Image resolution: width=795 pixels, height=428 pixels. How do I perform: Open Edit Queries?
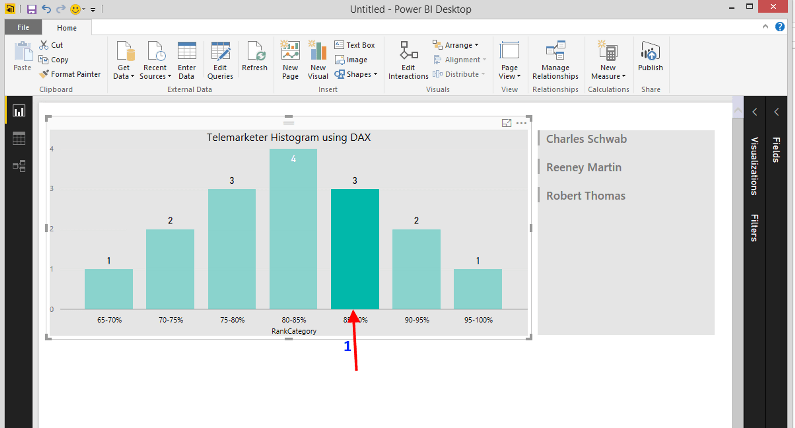click(220, 52)
